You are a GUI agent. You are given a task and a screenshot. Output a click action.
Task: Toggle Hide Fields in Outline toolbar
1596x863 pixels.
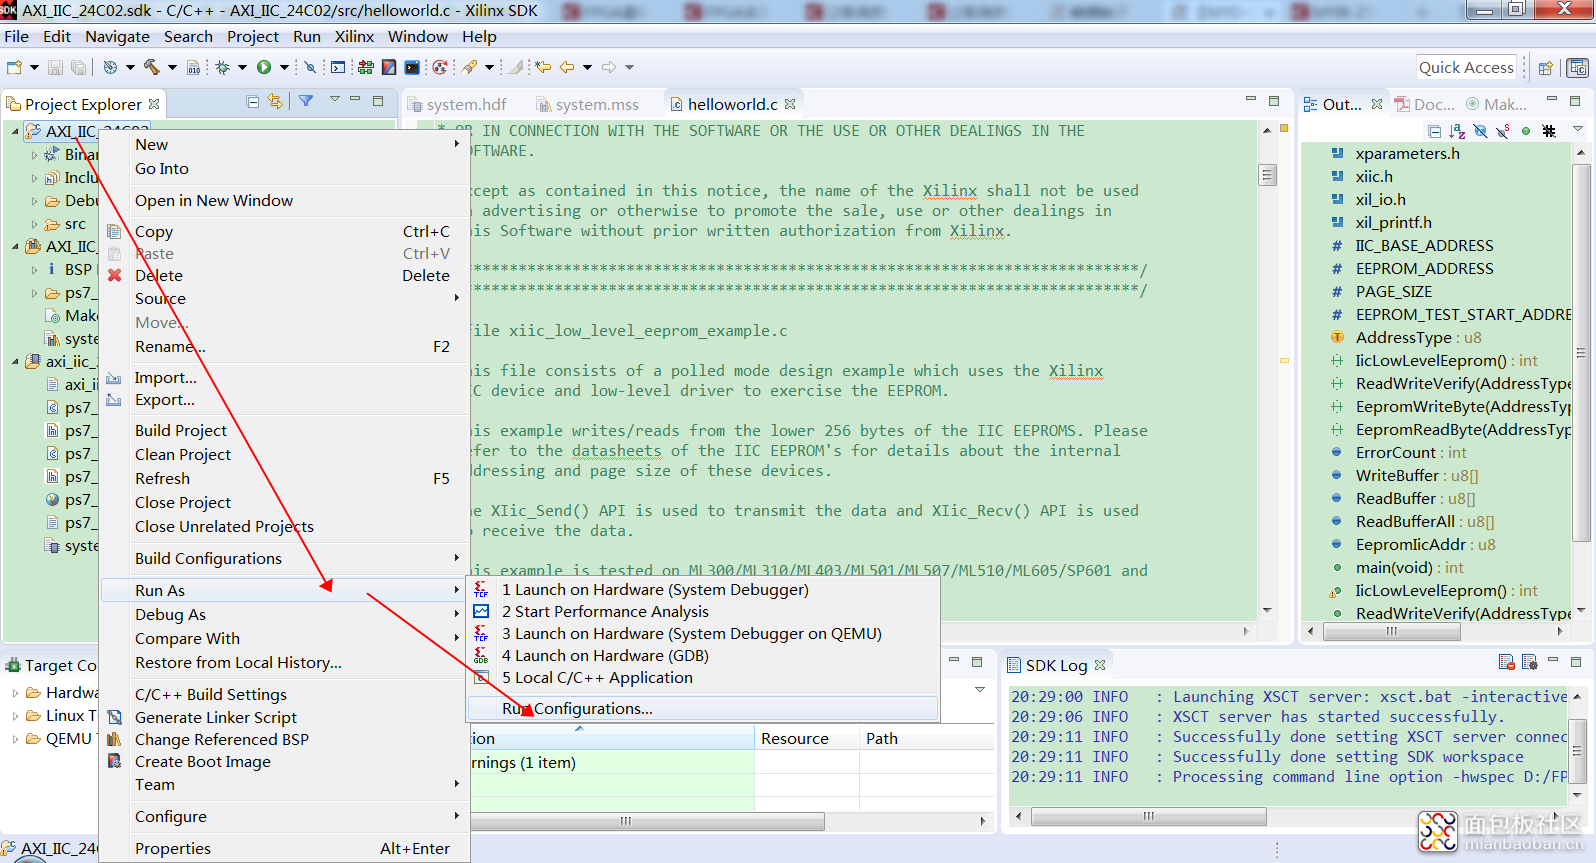[1480, 131]
